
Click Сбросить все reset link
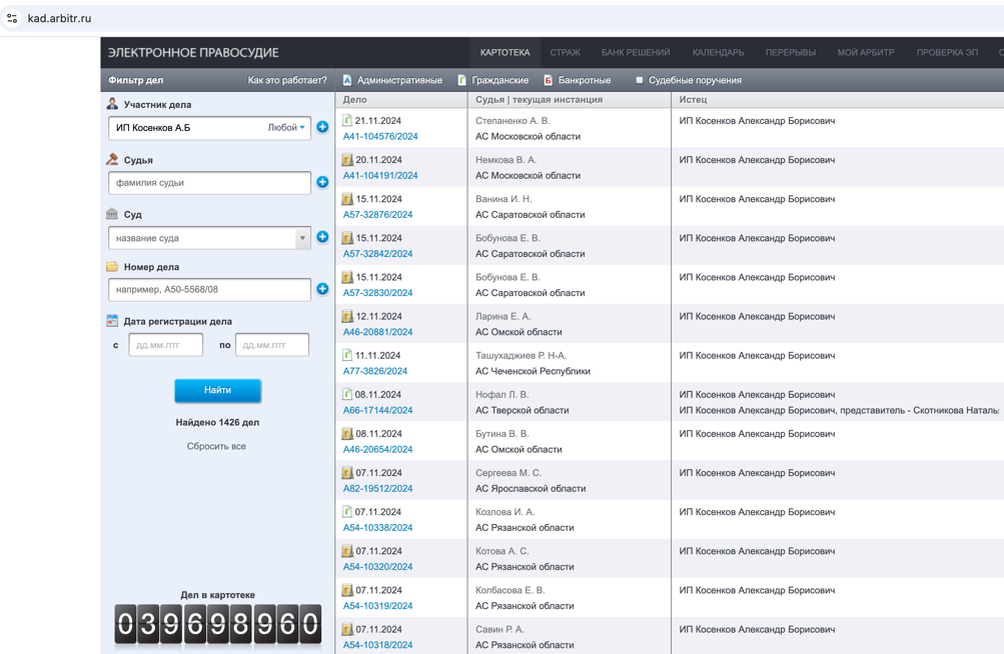click(216, 446)
